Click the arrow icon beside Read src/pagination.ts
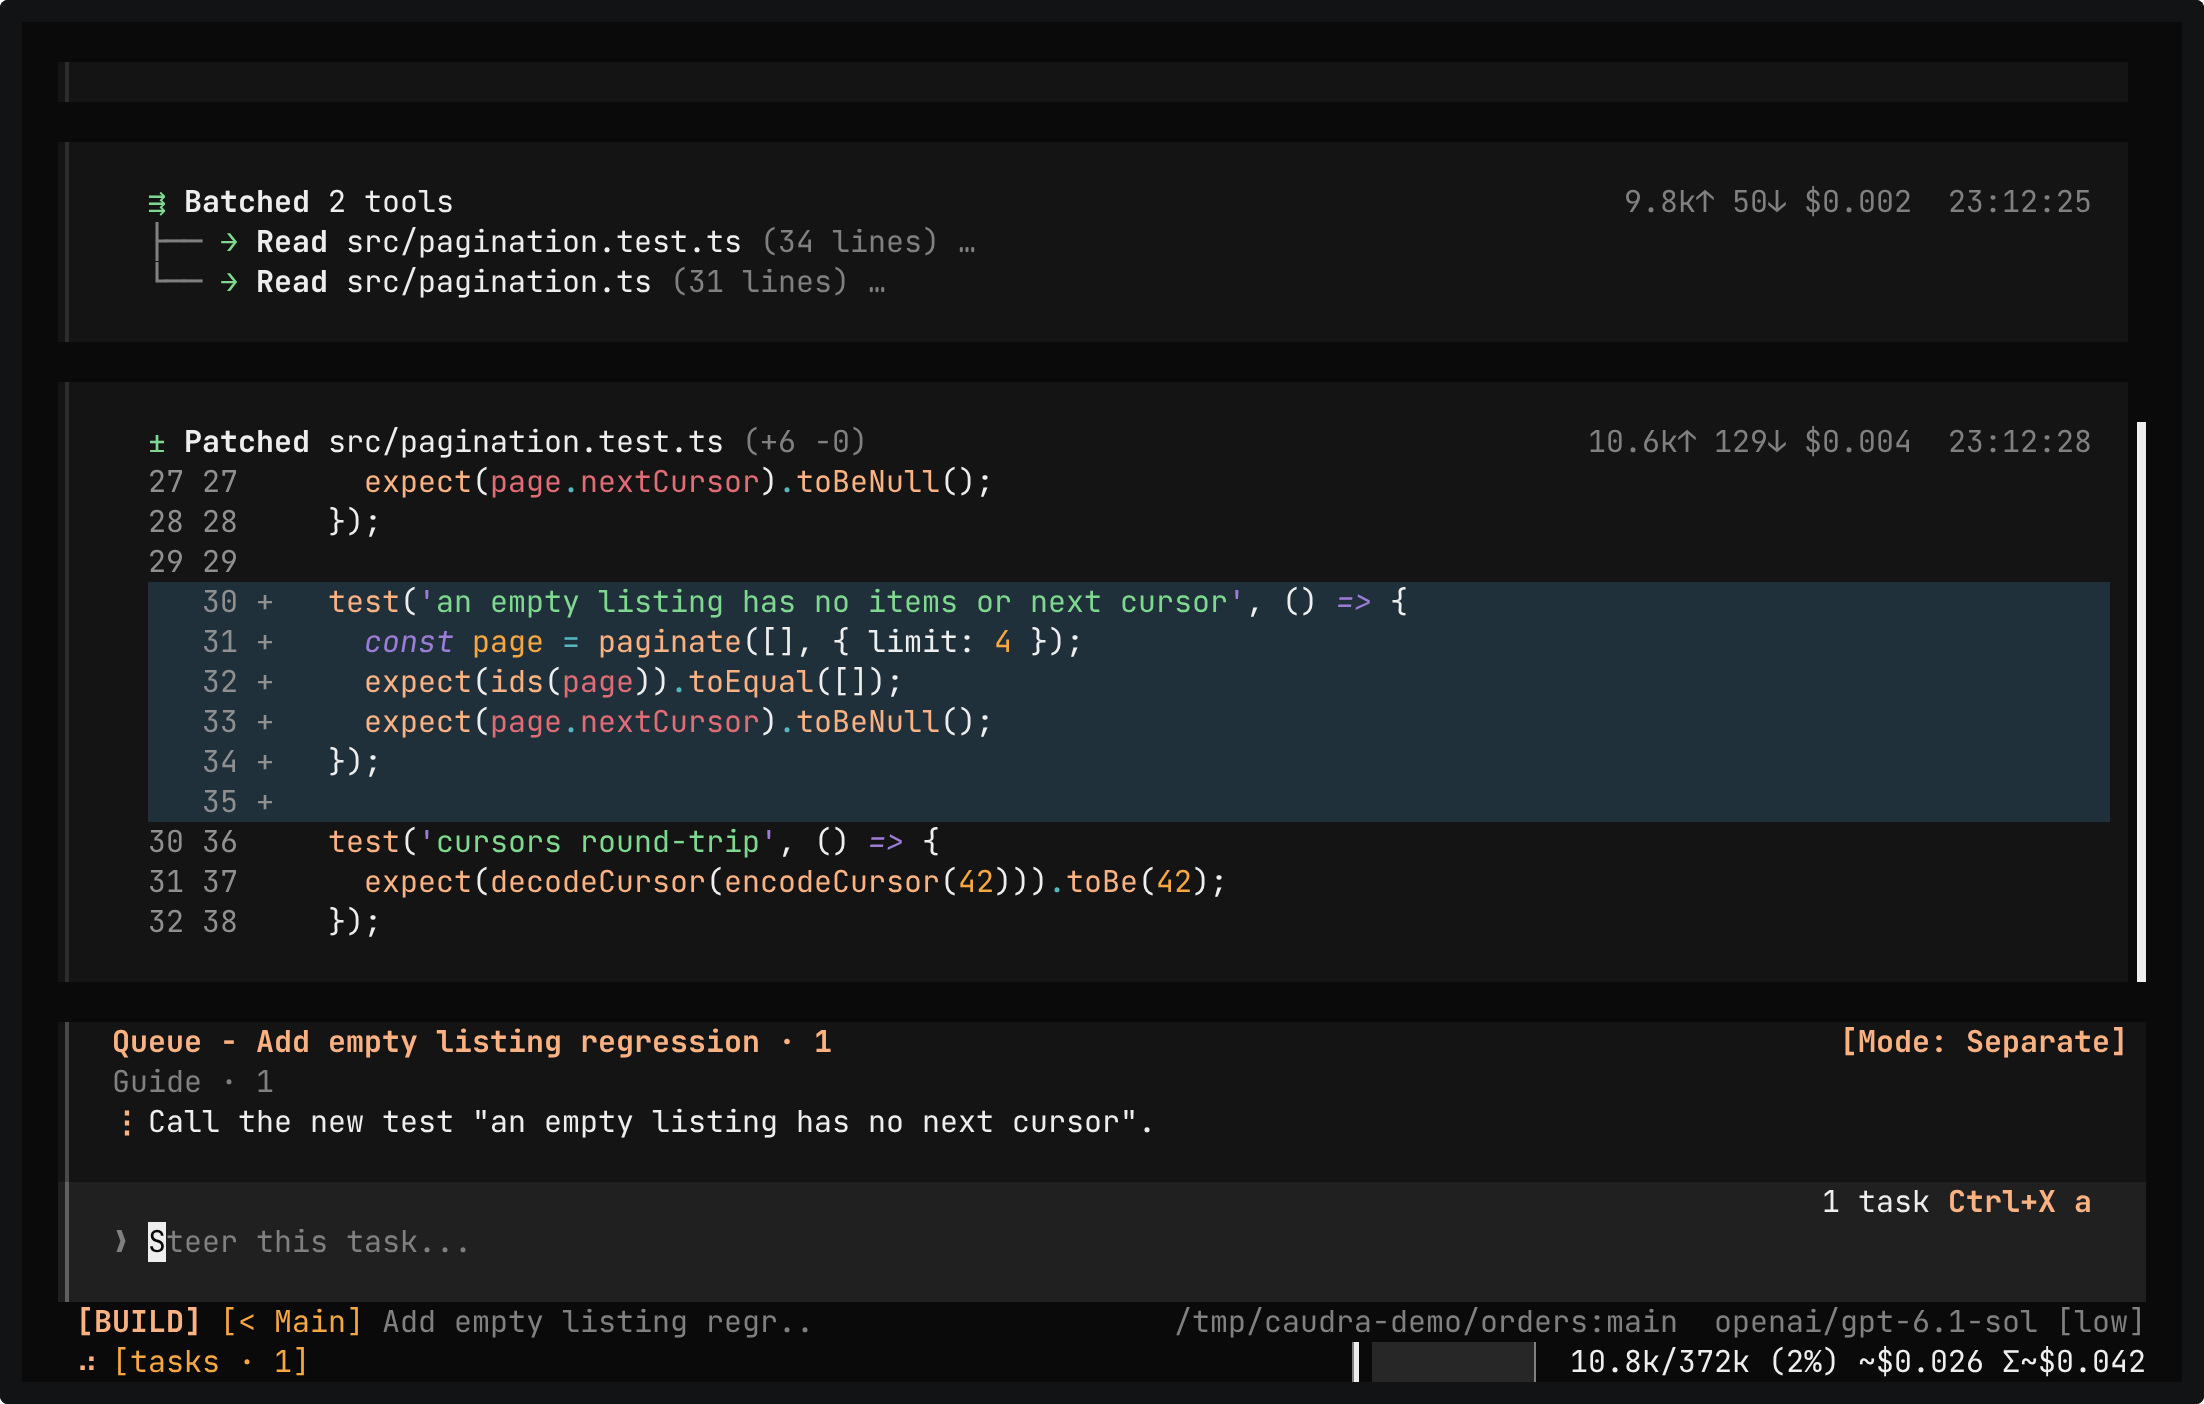 pyautogui.click(x=229, y=283)
